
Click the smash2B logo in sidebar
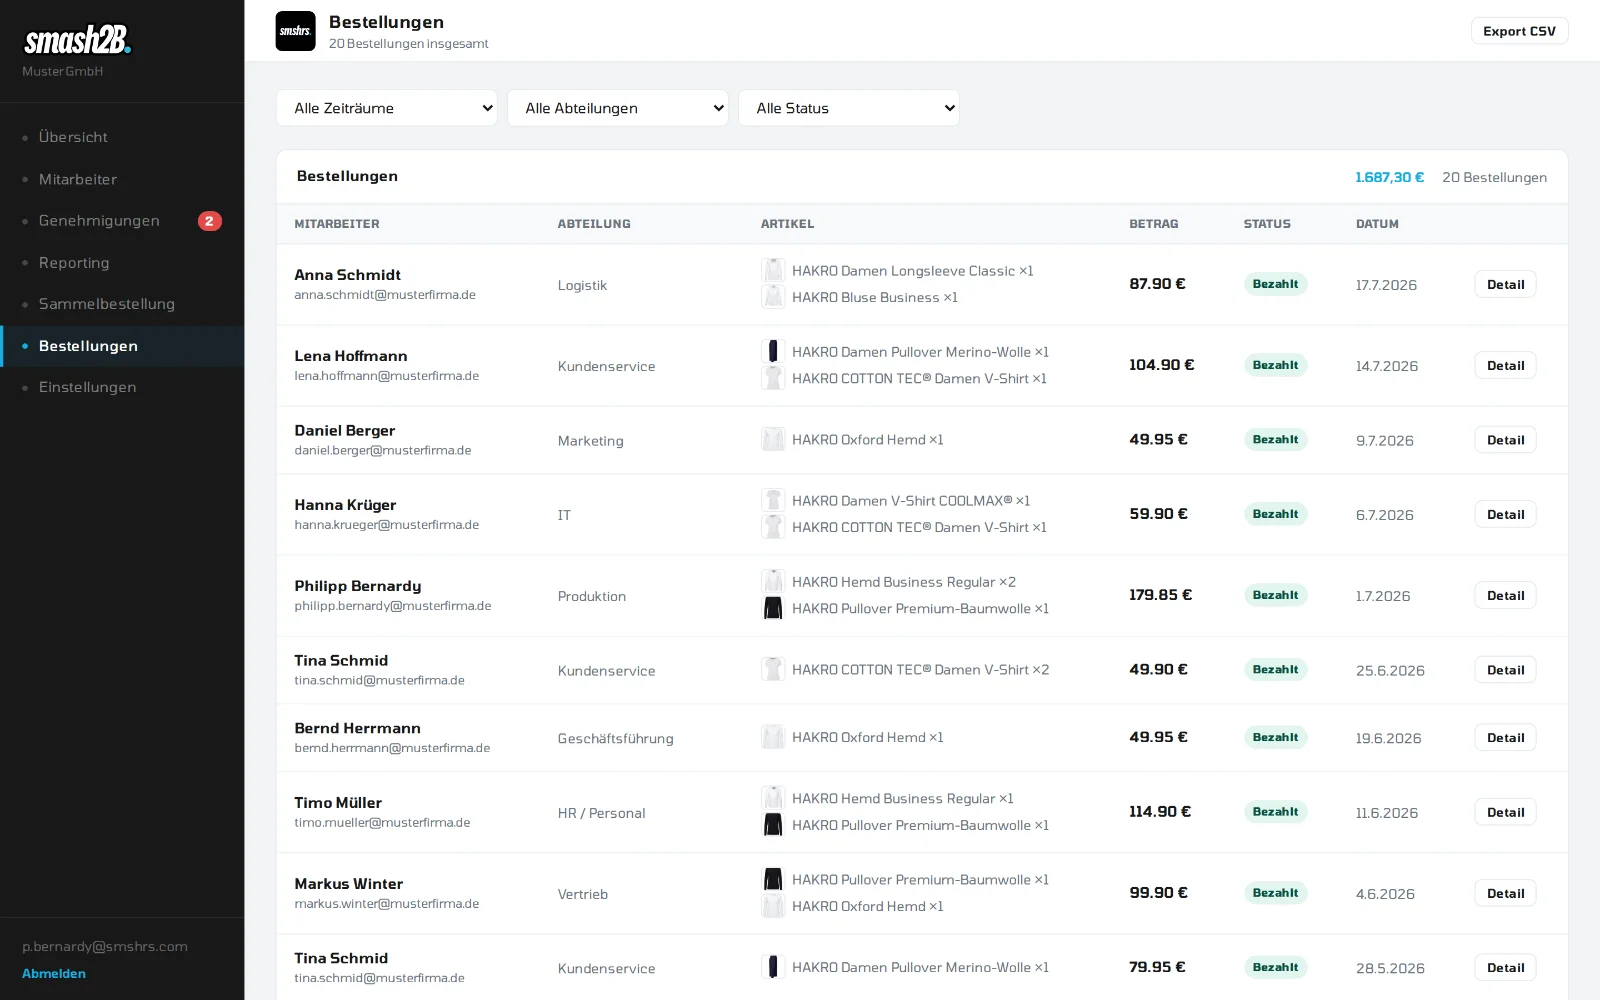77,40
